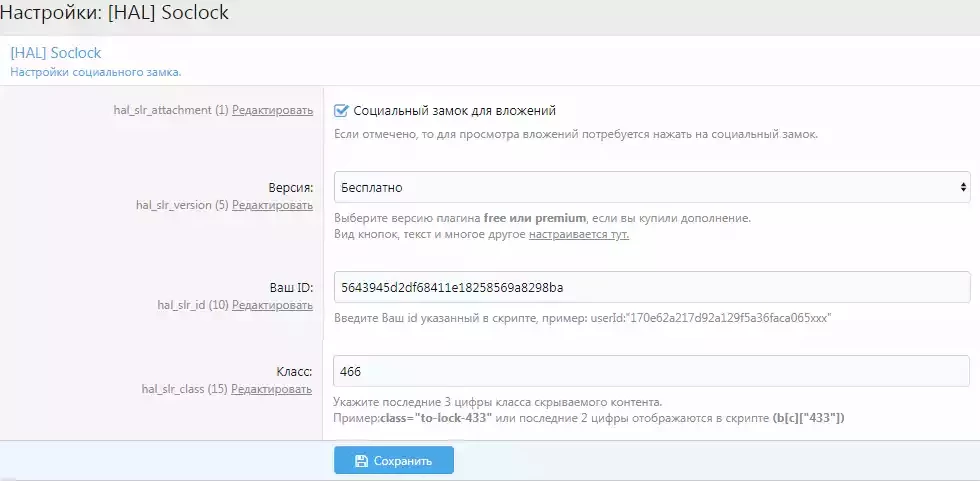Open the Версия dropdown showing Бесплатно
The image size is (980, 481).
(652, 187)
